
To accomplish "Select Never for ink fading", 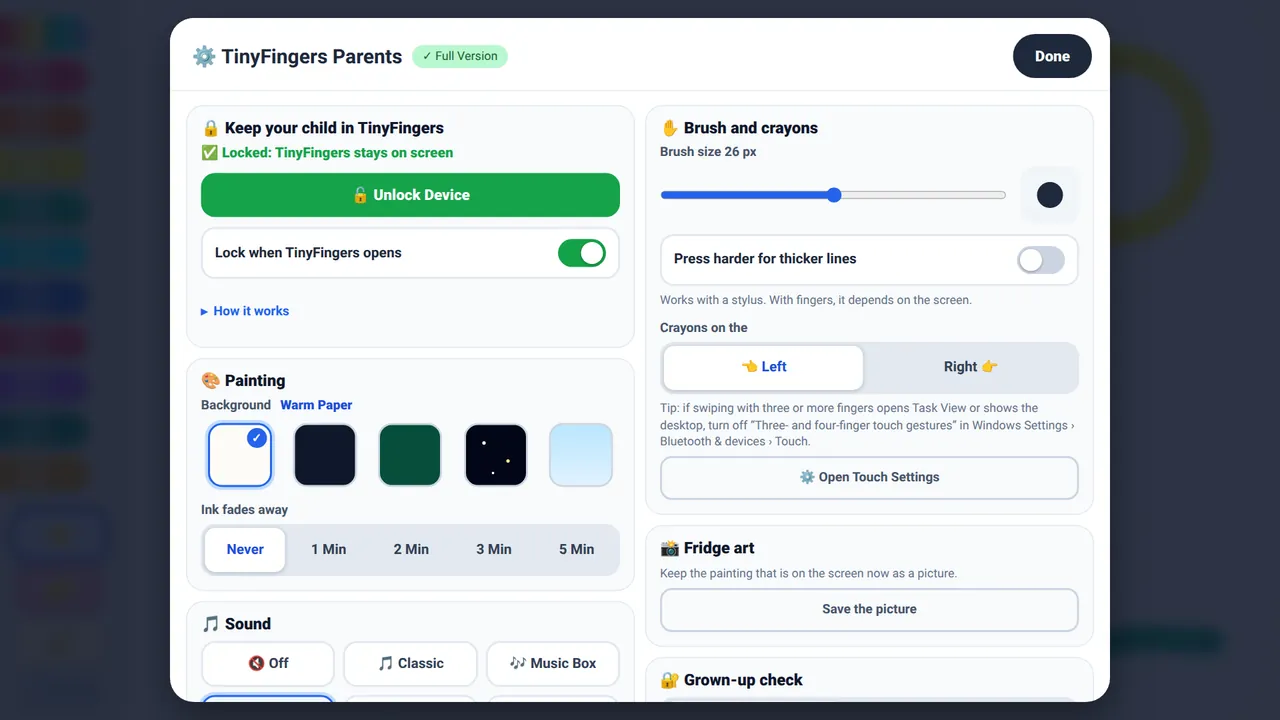I will click(x=245, y=549).
